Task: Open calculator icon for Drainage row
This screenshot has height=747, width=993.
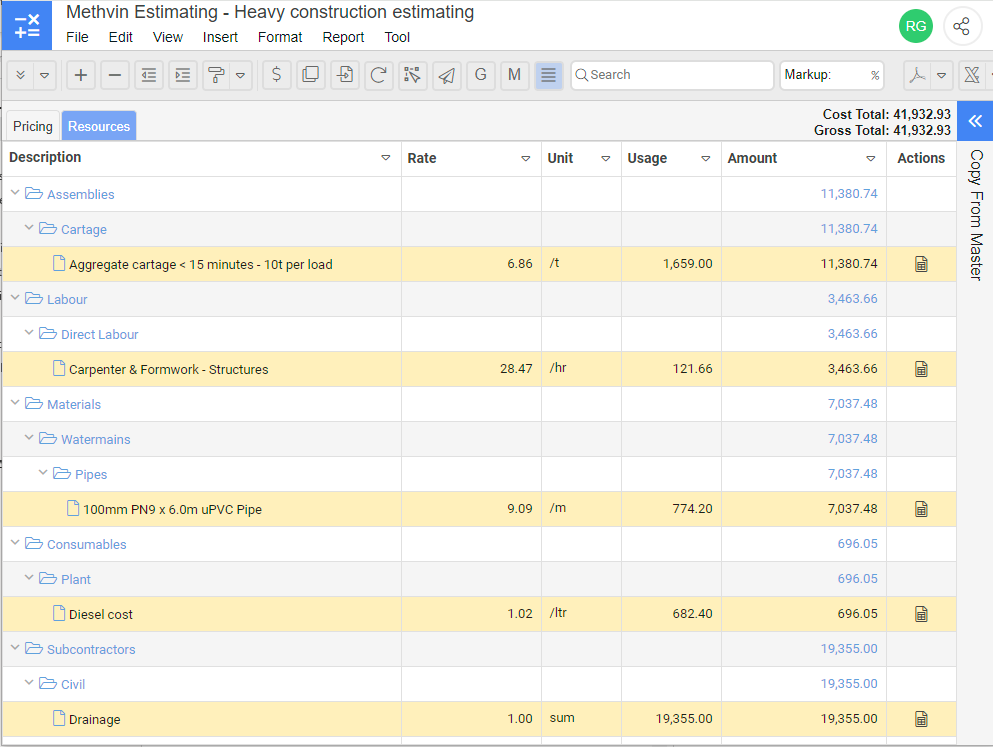Action: 921,719
